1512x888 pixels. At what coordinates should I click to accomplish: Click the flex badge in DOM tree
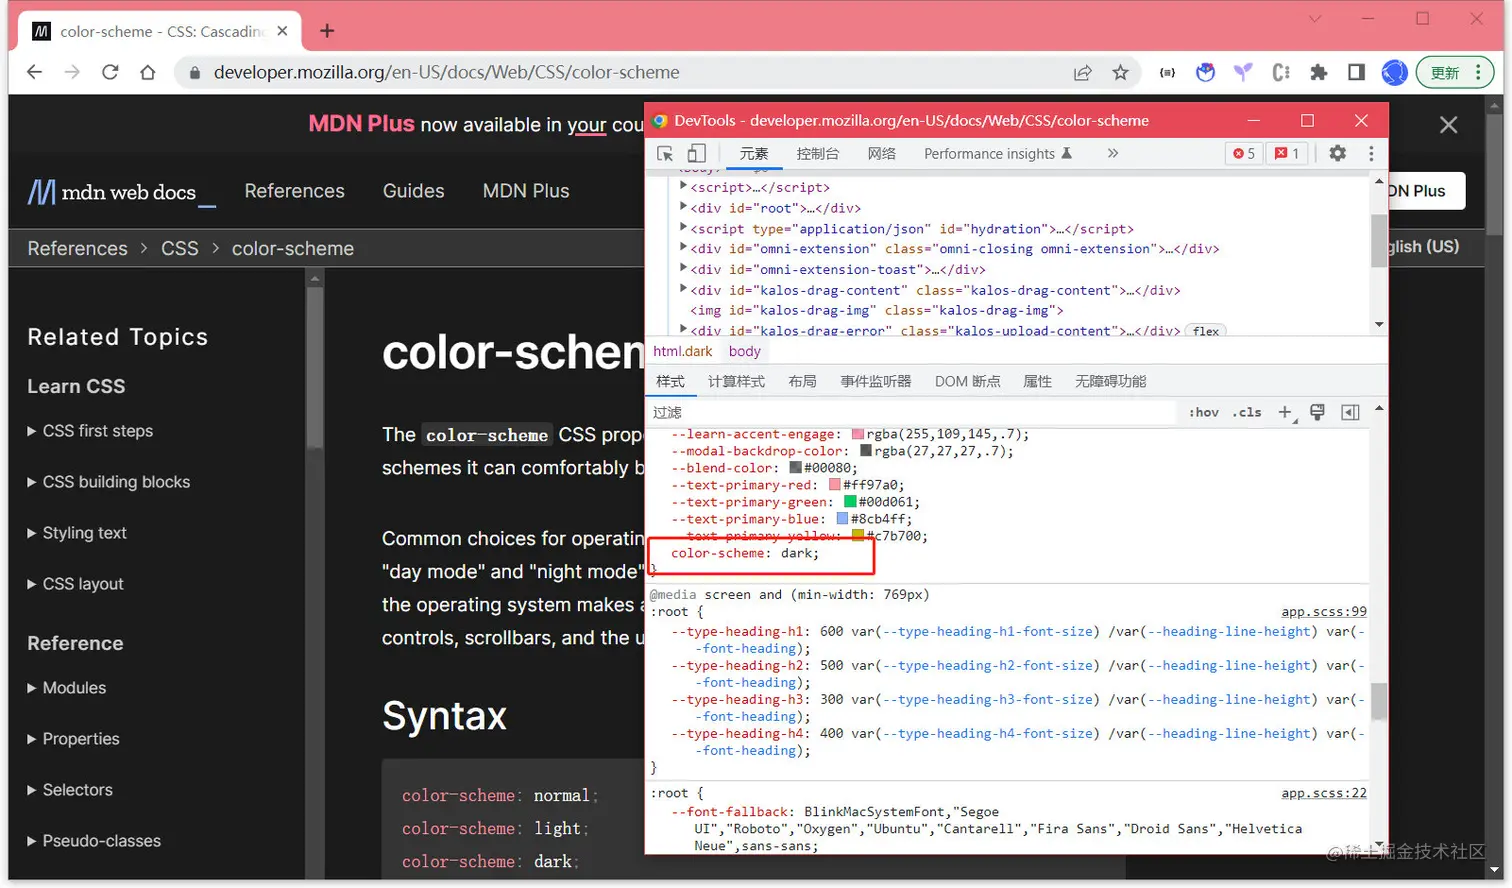pyautogui.click(x=1206, y=331)
